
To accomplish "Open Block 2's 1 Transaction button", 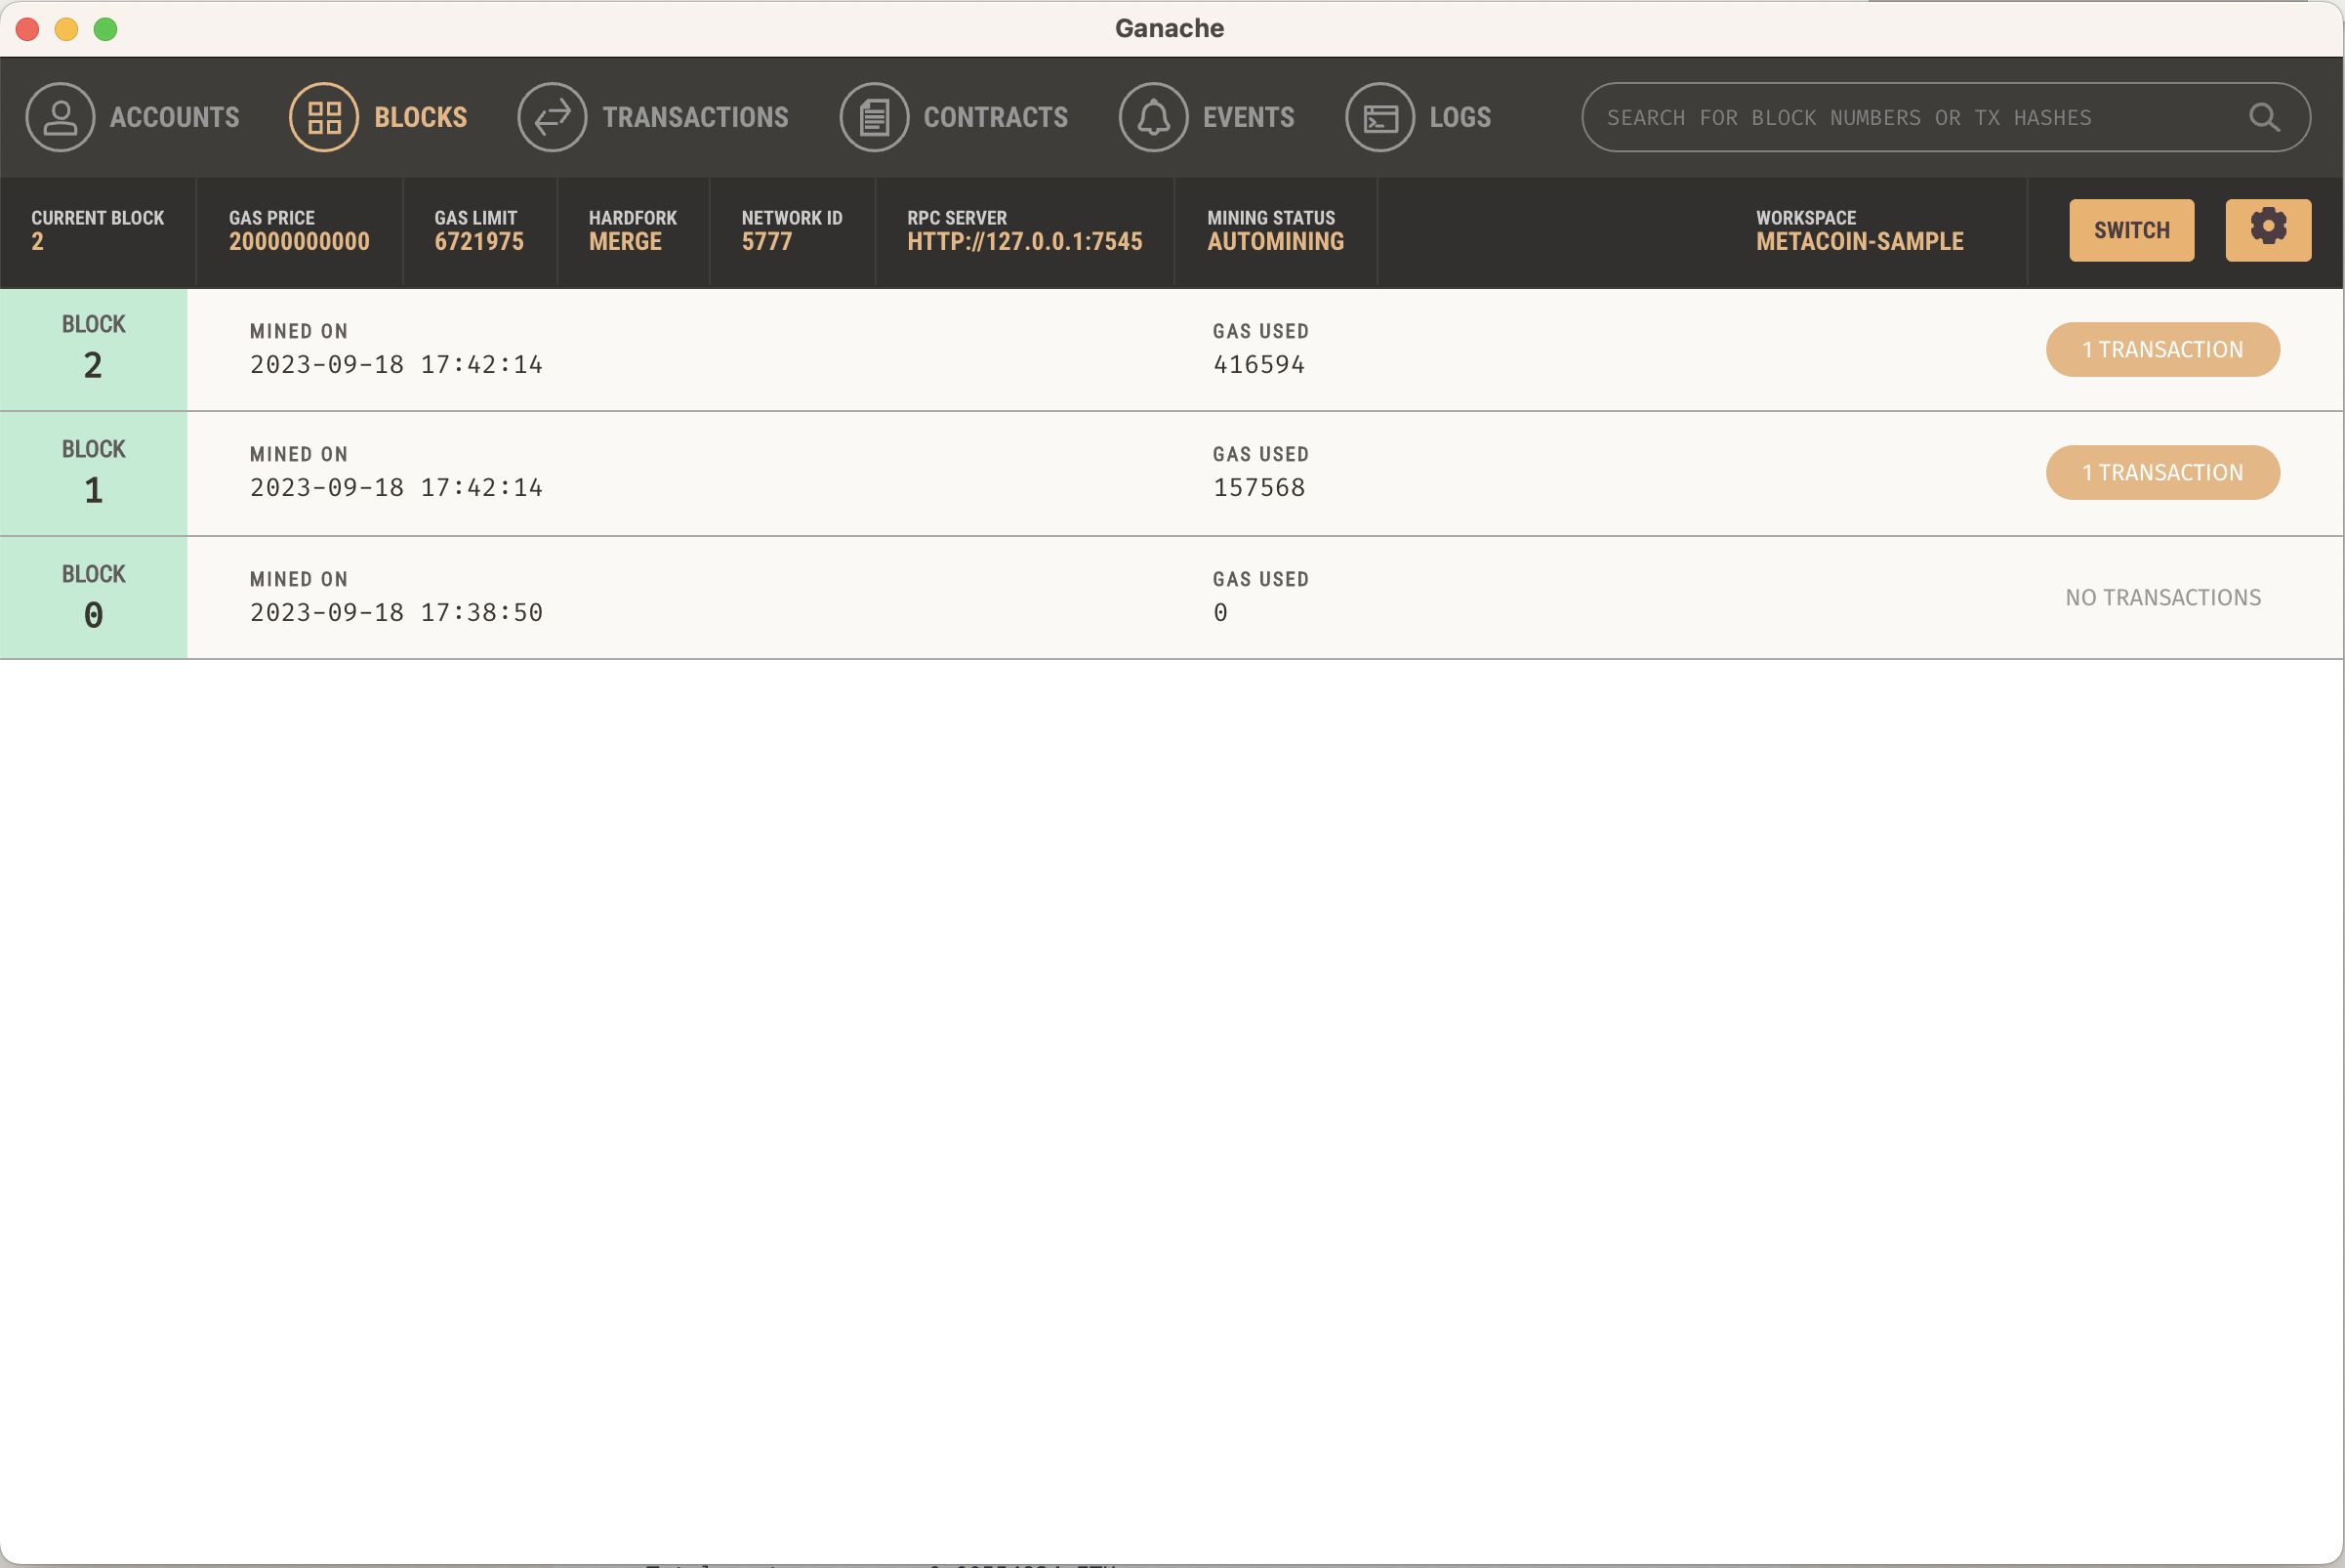I will pos(2162,349).
